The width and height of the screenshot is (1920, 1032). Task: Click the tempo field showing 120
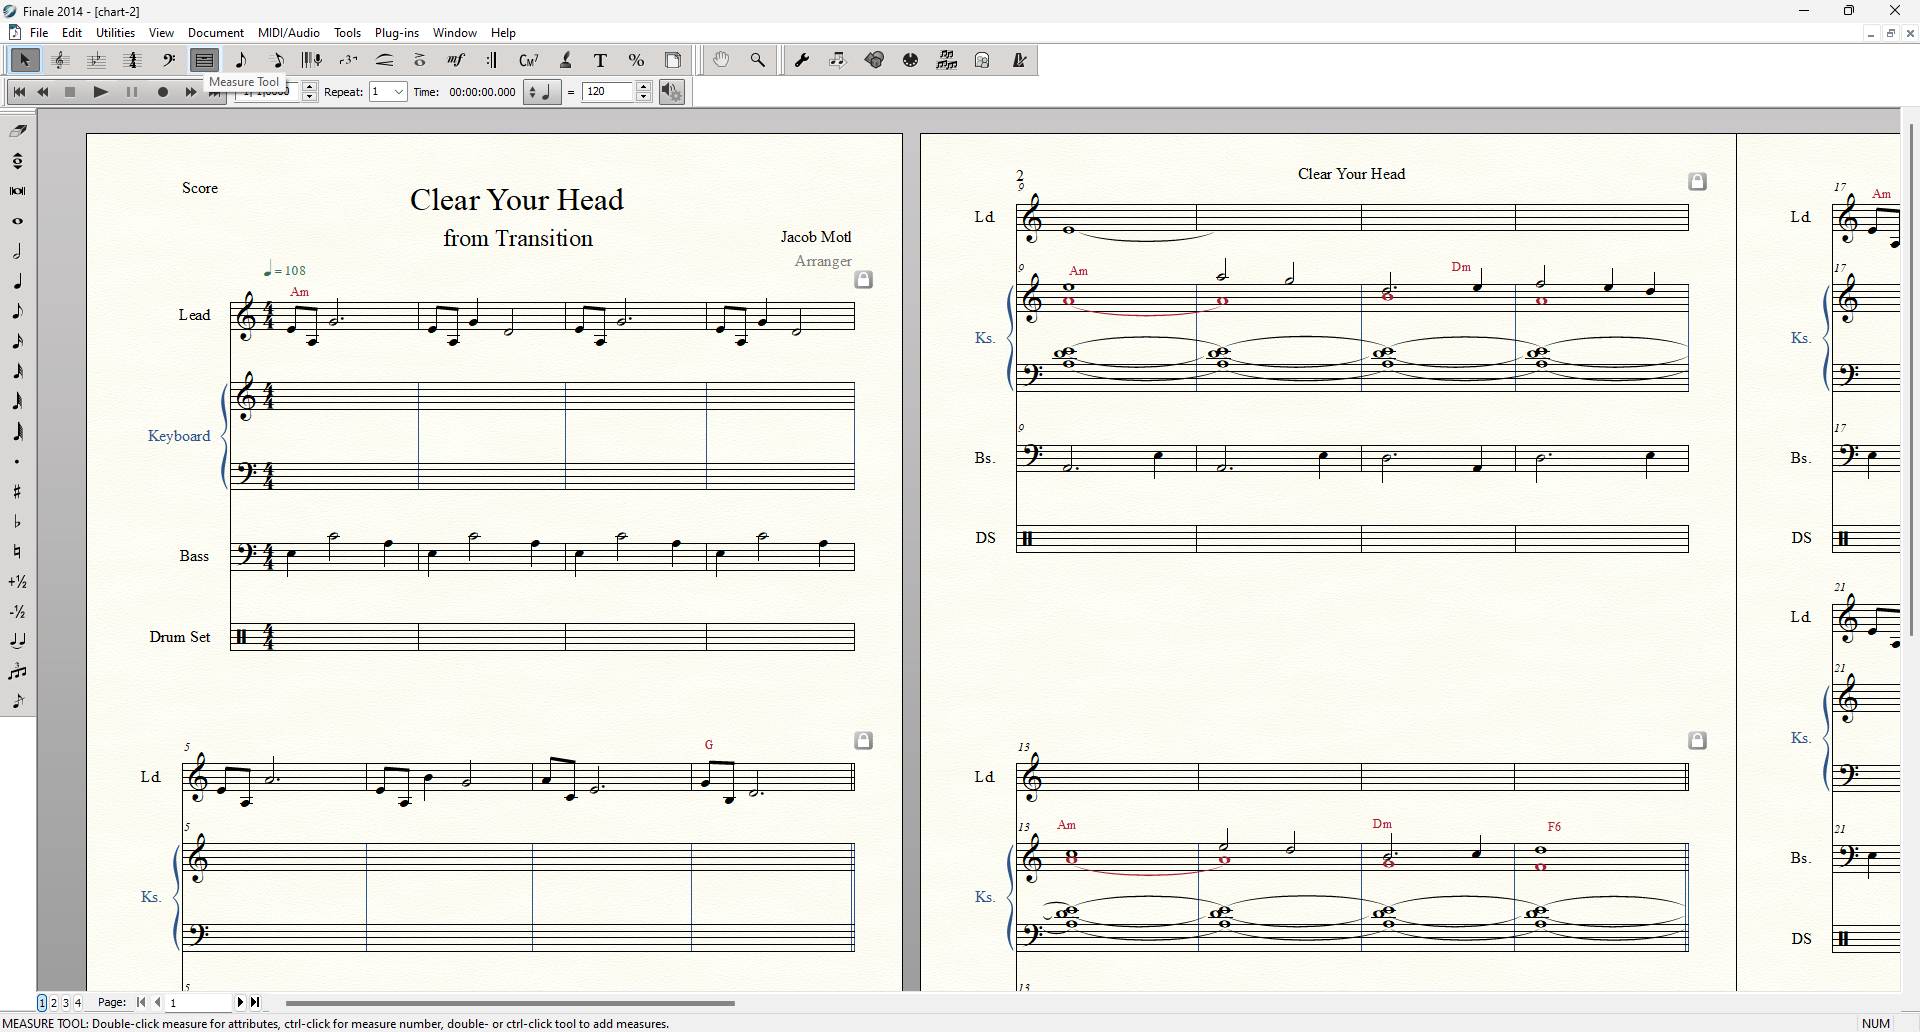609,92
